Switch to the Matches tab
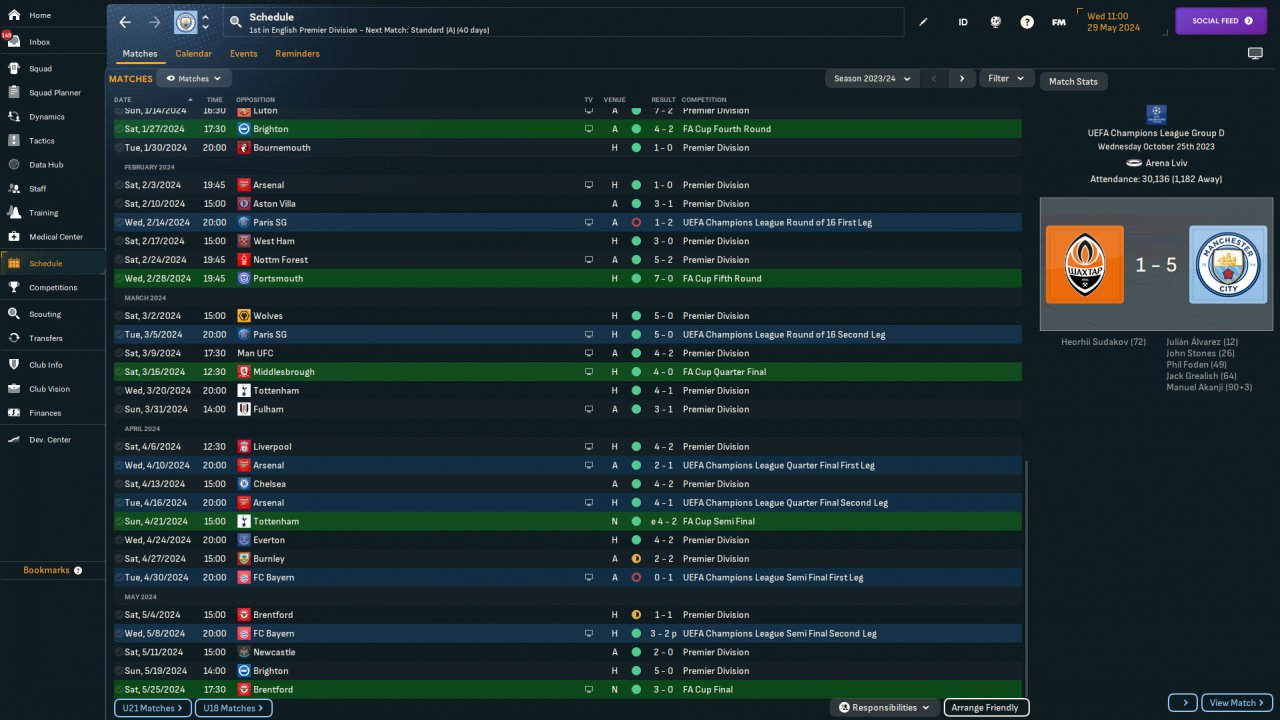The image size is (1280, 720). (140, 54)
